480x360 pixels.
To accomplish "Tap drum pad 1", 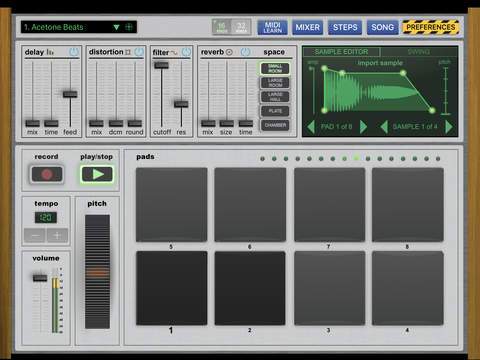I will (x=172, y=288).
